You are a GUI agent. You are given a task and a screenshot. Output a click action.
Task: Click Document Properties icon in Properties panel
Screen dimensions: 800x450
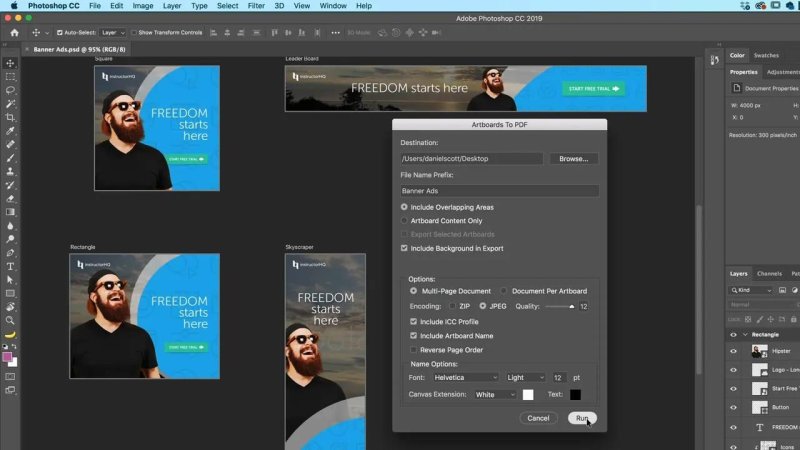point(736,88)
